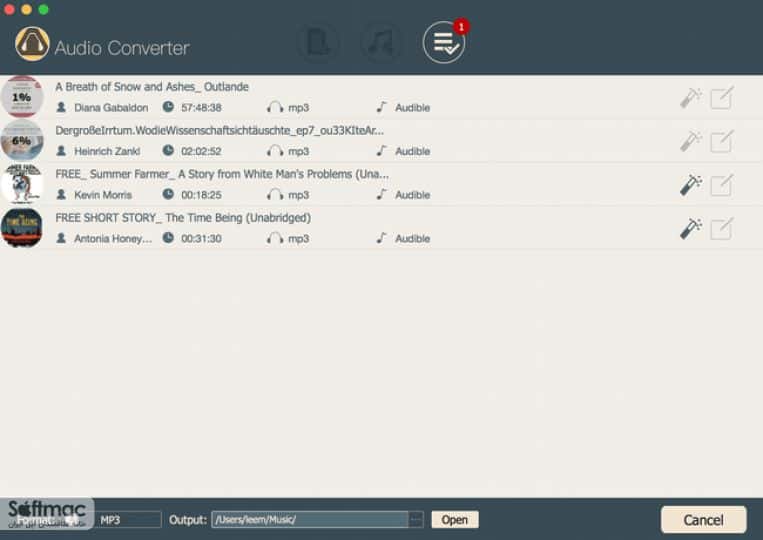Select title 'FREE SHORT STORY_ The Time Being'

183,217
